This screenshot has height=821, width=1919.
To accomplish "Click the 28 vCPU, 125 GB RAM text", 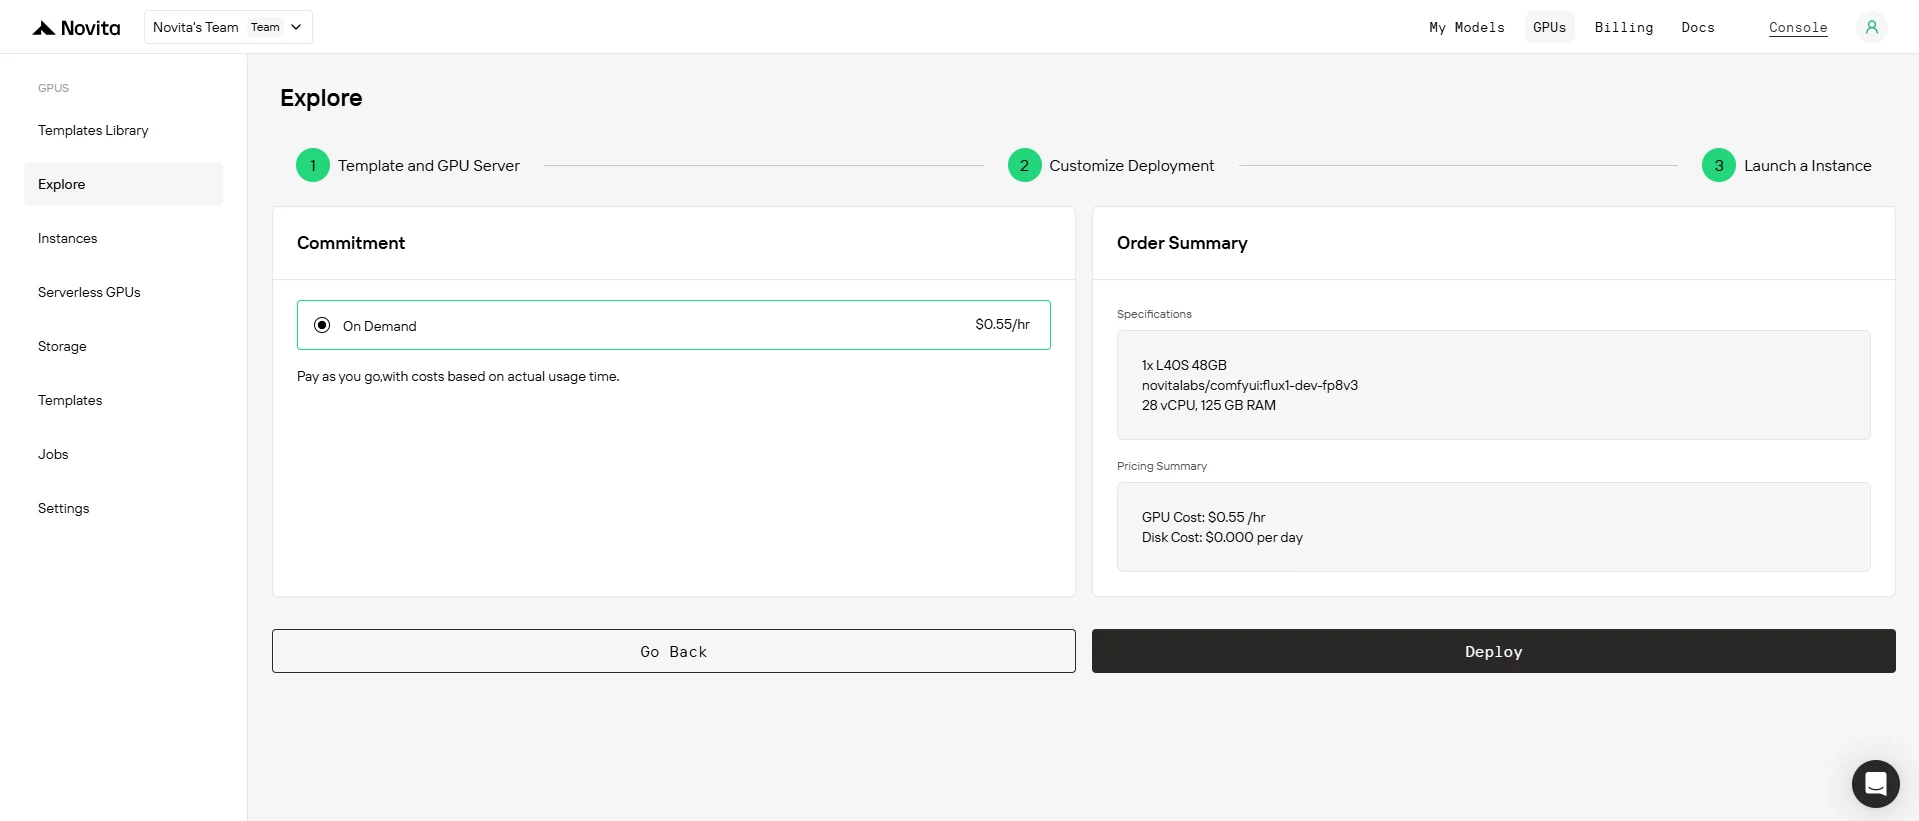I will point(1209,405).
